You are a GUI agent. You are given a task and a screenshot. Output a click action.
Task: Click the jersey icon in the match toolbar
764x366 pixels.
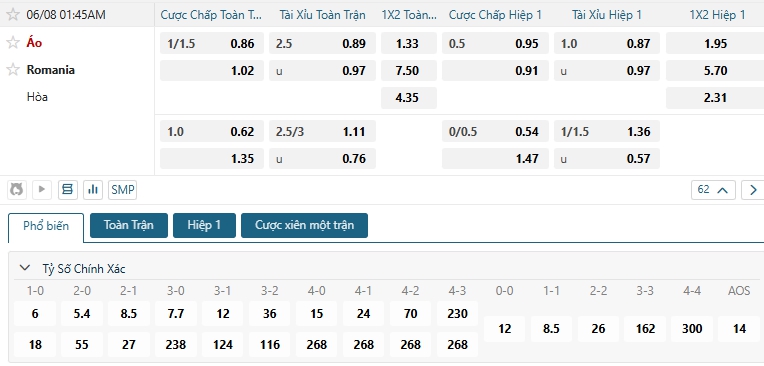coord(17,190)
